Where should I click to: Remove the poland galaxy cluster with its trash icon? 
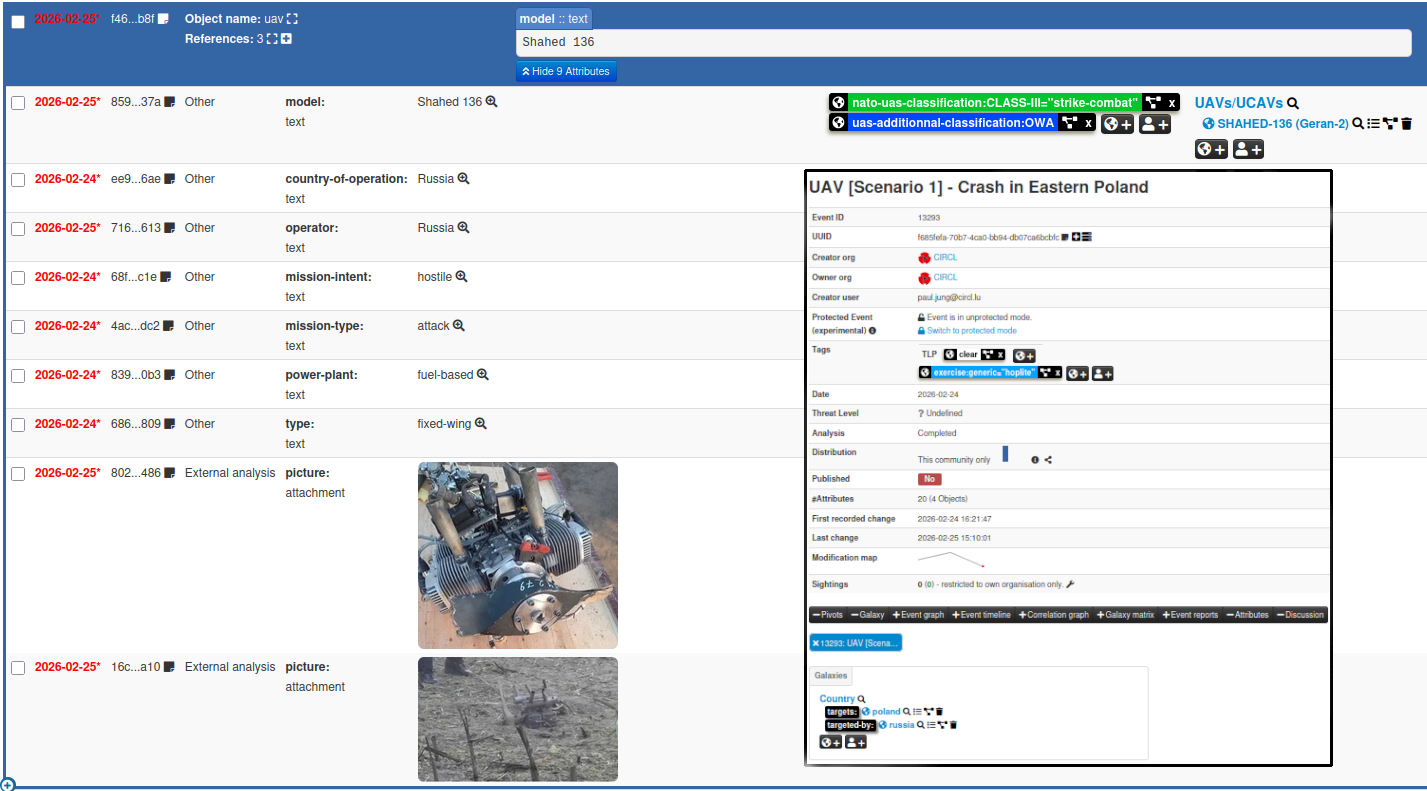[x=940, y=711]
